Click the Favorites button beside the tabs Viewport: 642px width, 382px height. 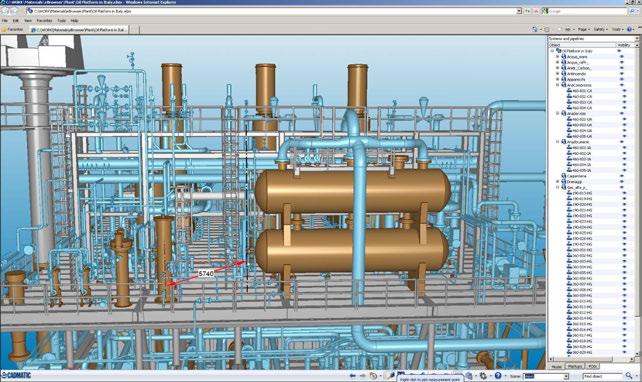point(13,29)
